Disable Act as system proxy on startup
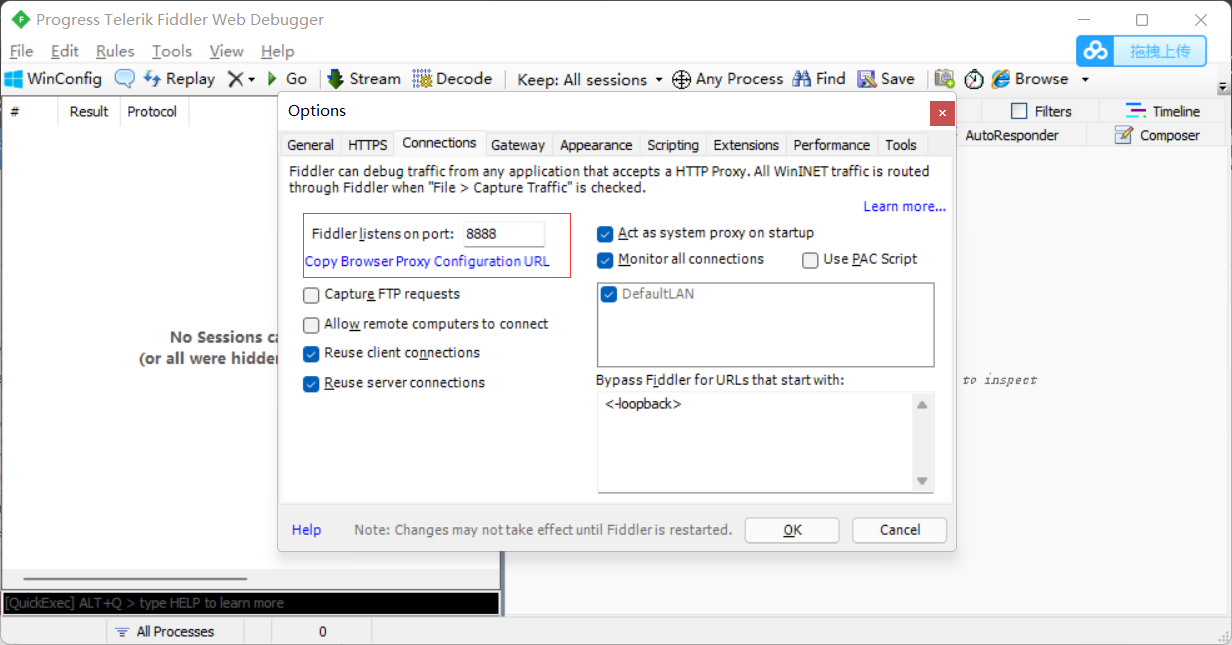 [605, 234]
